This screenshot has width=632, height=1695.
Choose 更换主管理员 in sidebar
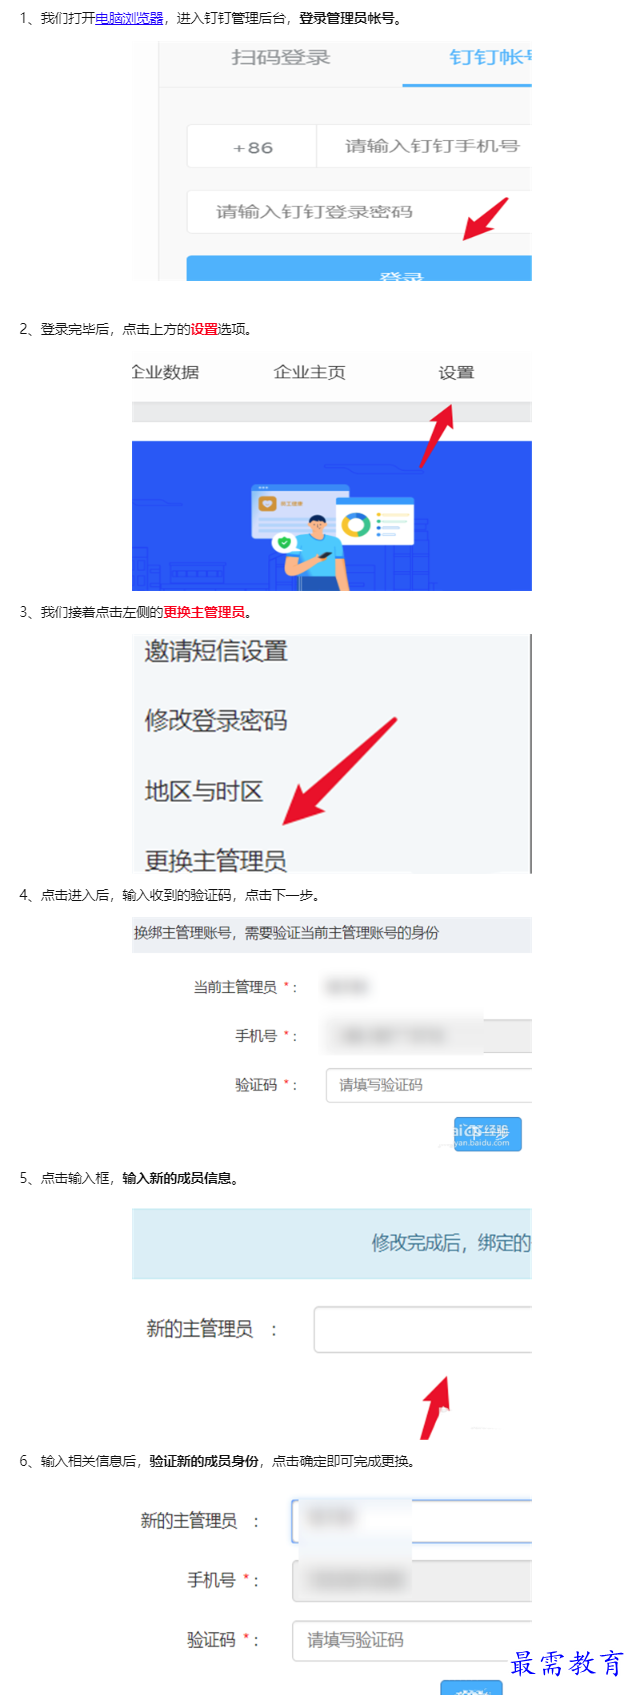point(216,860)
